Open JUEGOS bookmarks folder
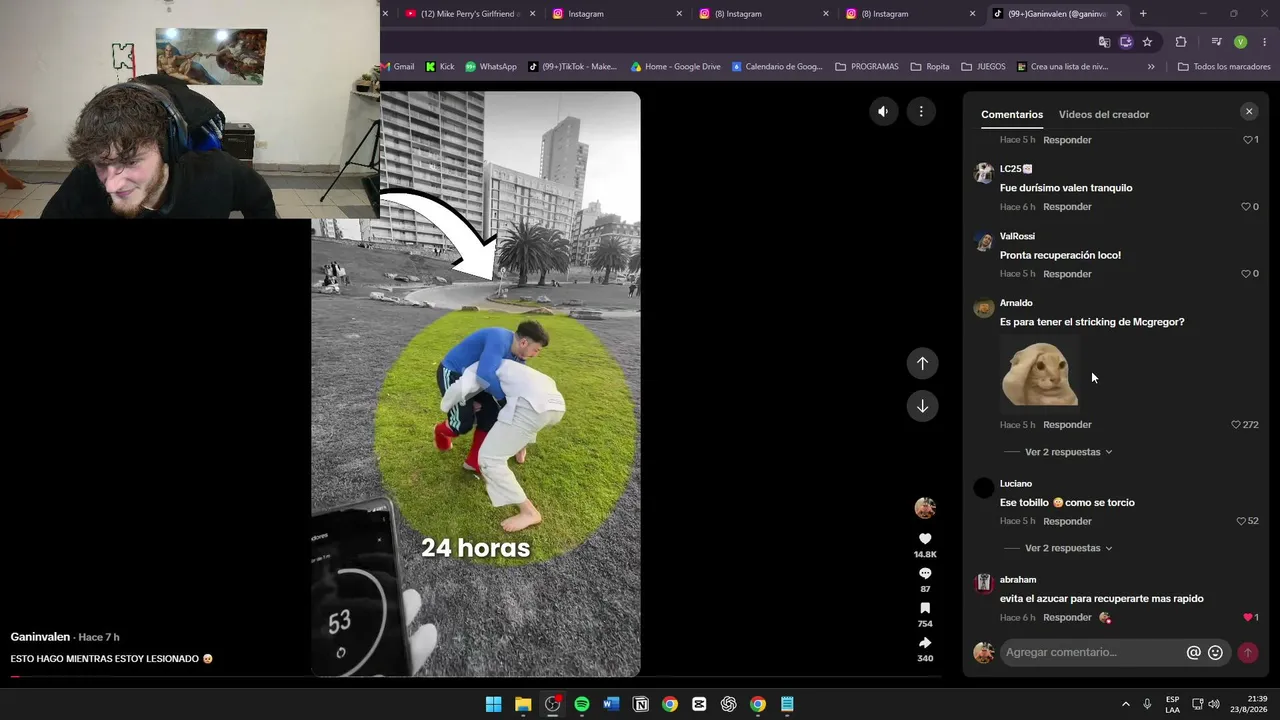Screen dimensions: 1280x720 pos(983,67)
